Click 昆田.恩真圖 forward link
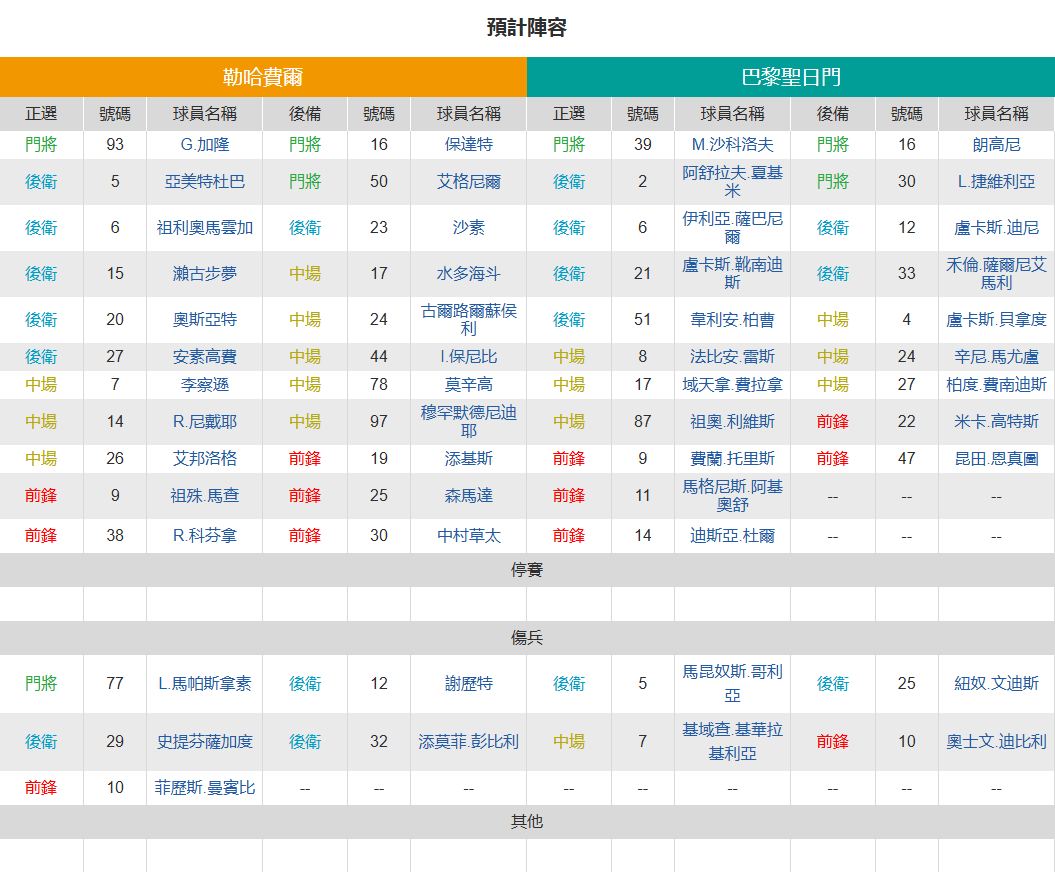The width and height of the screenshot is (1055, 872). click(x=996, y=459)
